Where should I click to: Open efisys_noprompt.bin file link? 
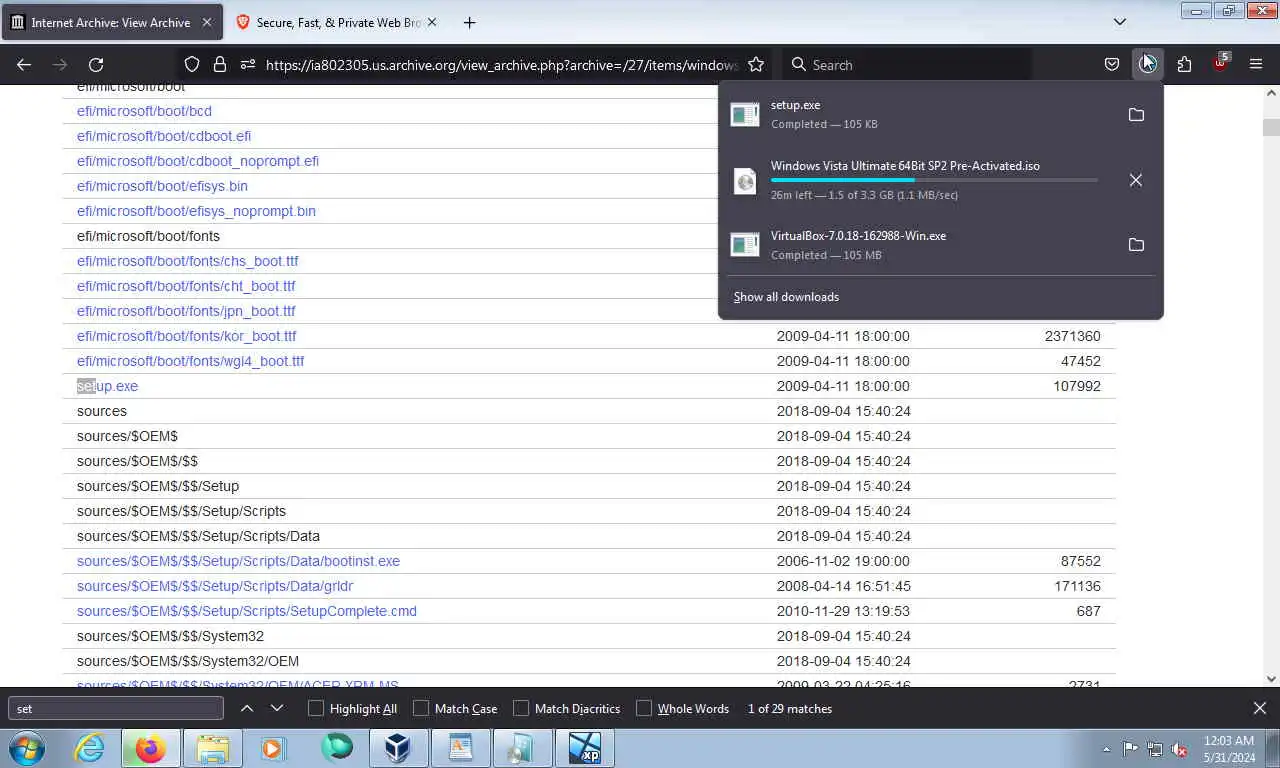196,211
